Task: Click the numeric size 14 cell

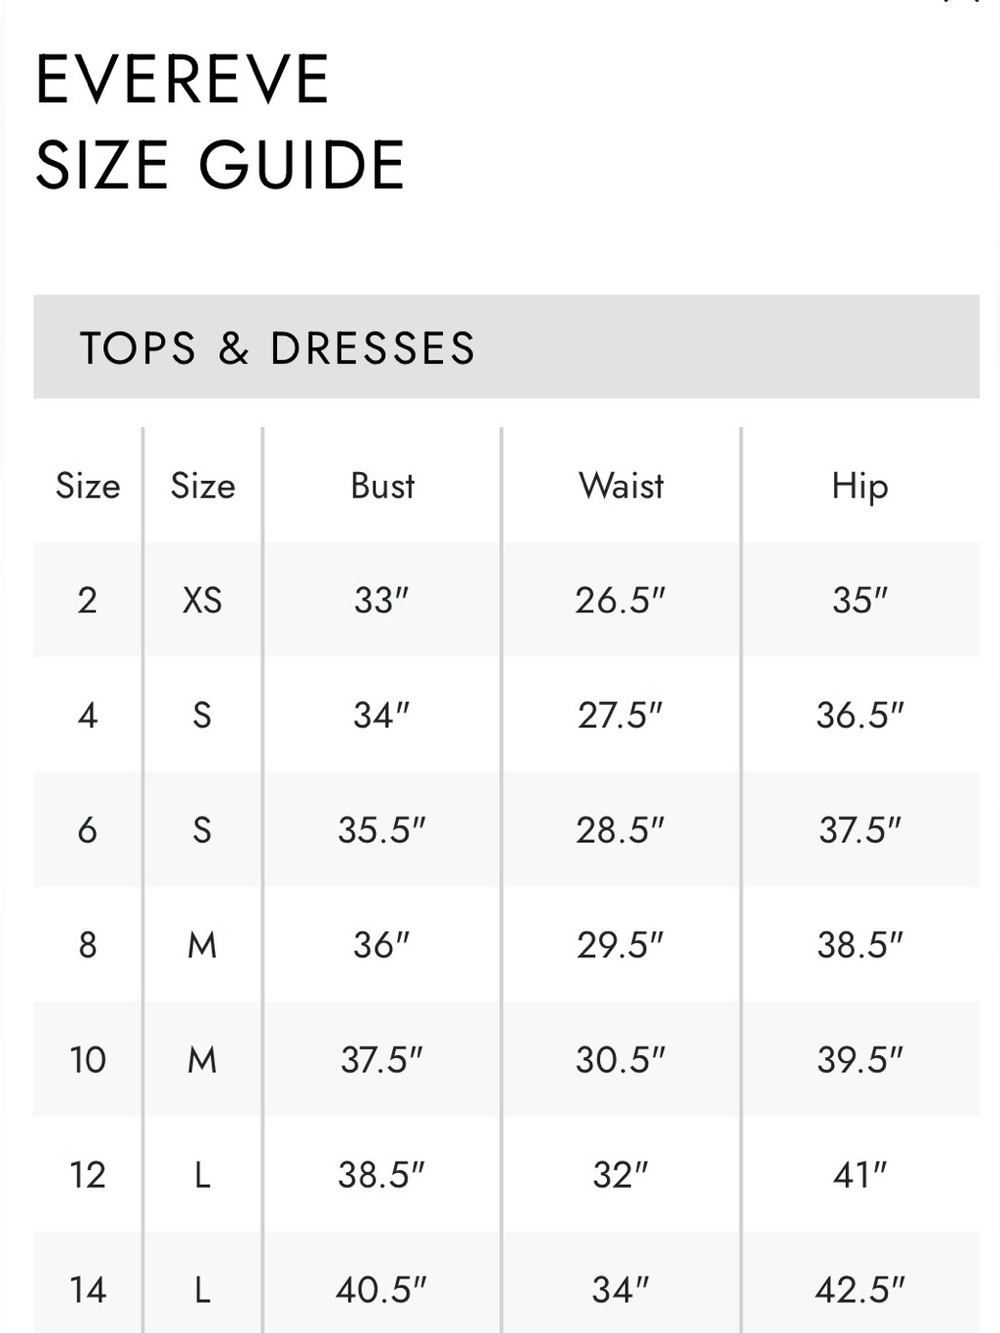Action: point(88,1290)
